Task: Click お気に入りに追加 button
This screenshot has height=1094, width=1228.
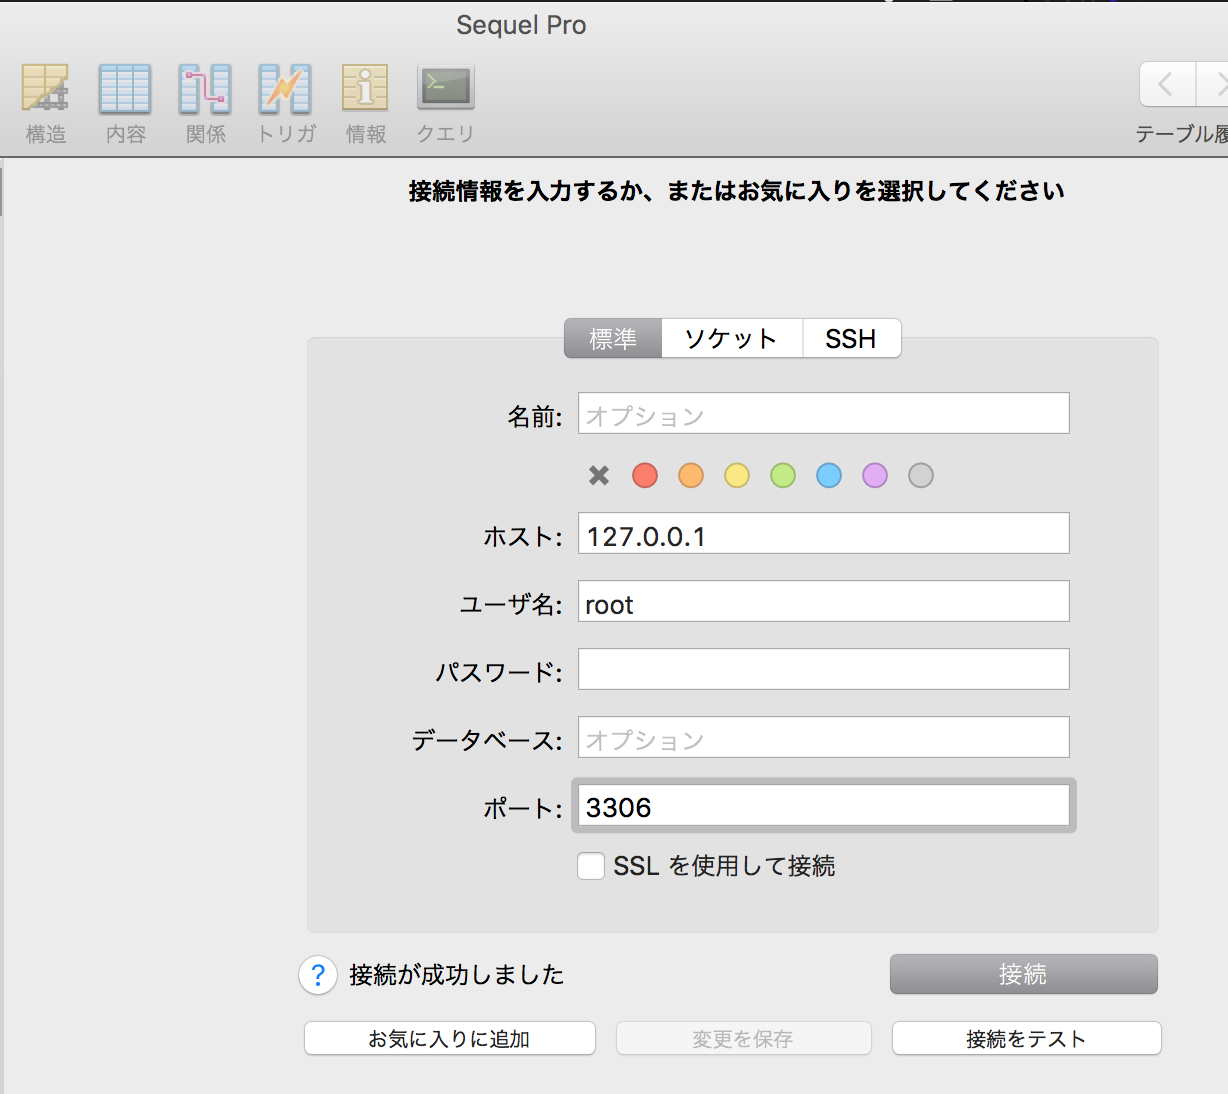Action: click(450, 1038)
